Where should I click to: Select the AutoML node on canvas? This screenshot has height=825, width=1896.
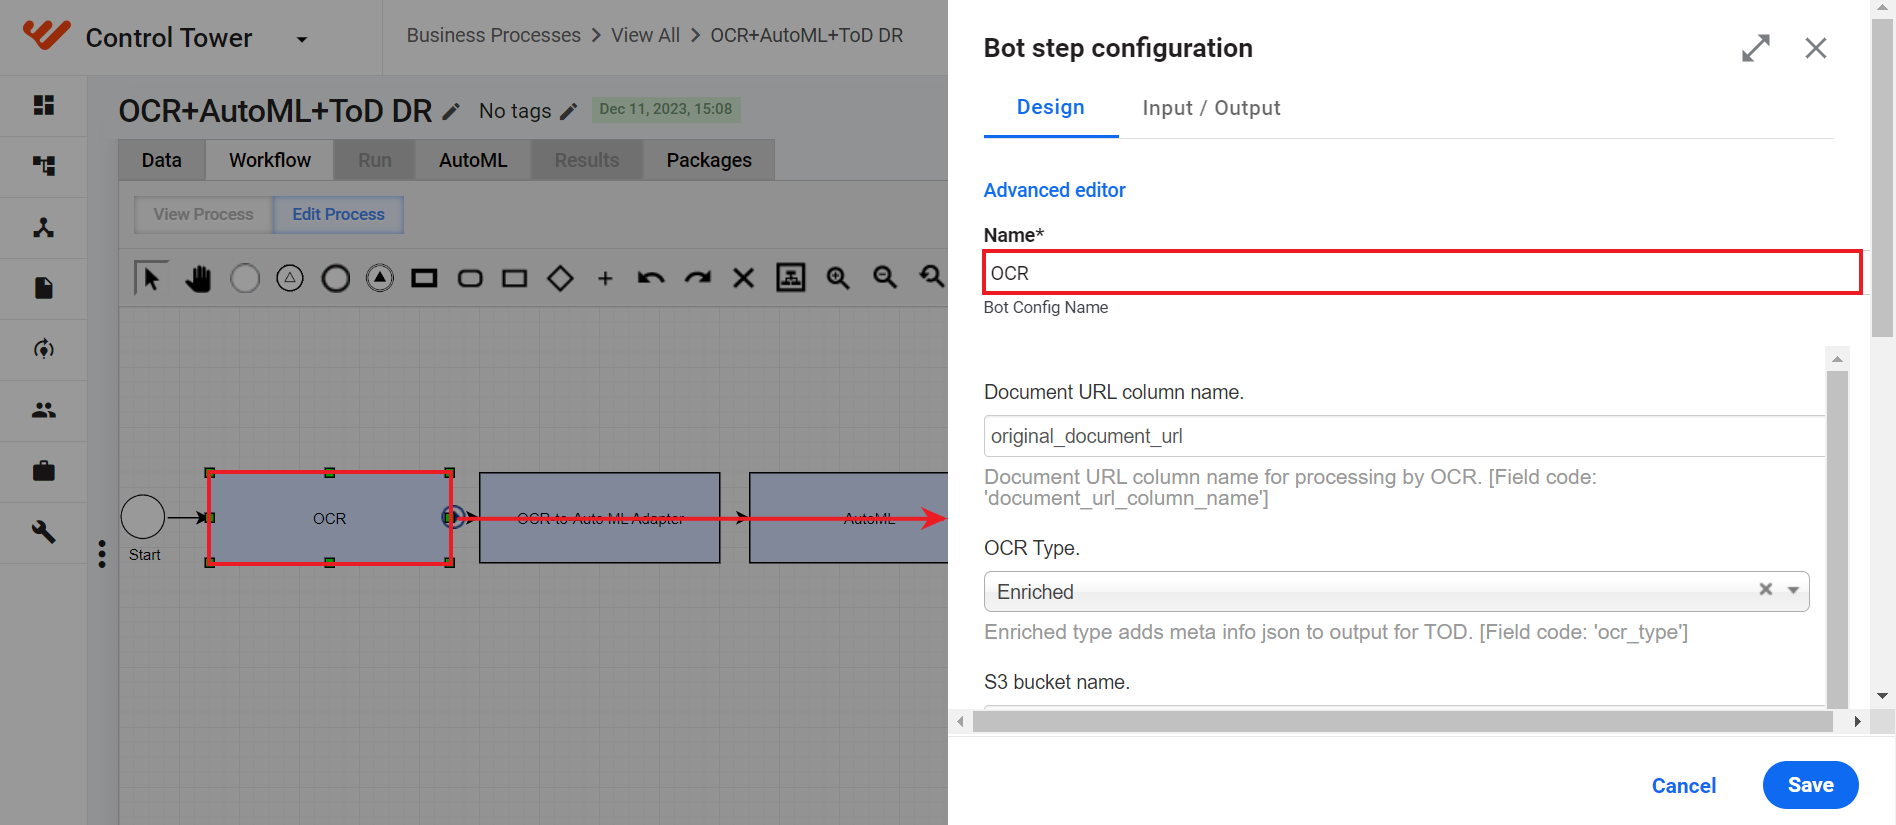pyautogui.click(x=849, y=518)
